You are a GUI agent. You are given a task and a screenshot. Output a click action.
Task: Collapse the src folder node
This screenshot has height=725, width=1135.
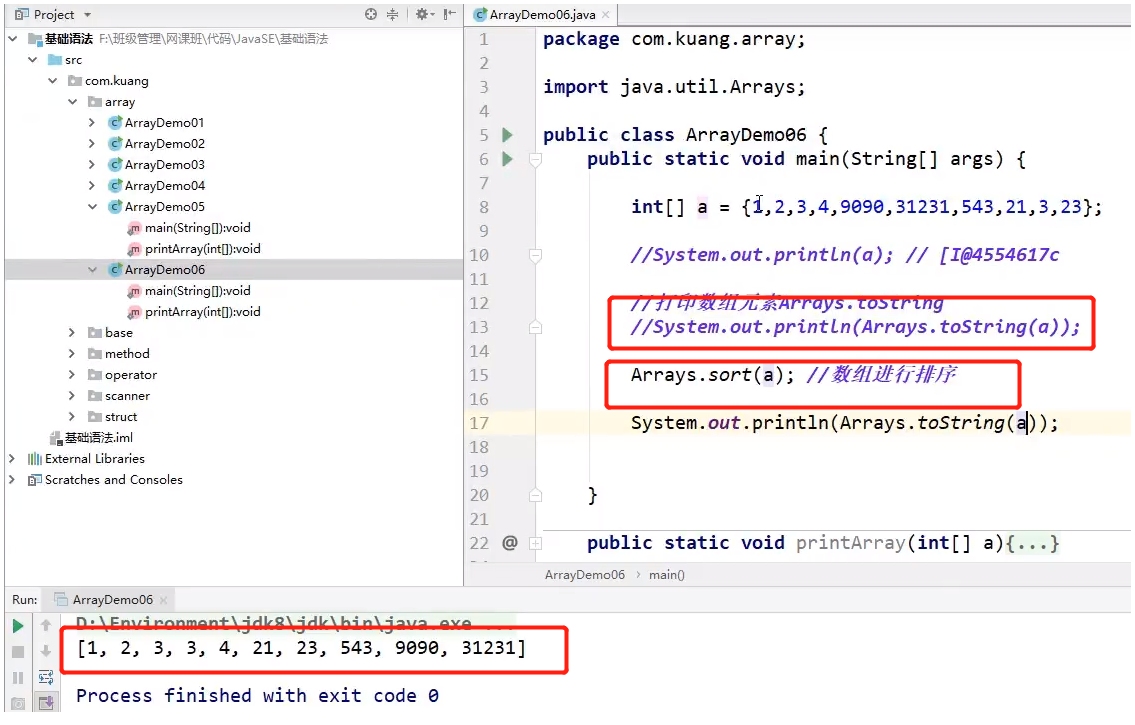point(33,59)
